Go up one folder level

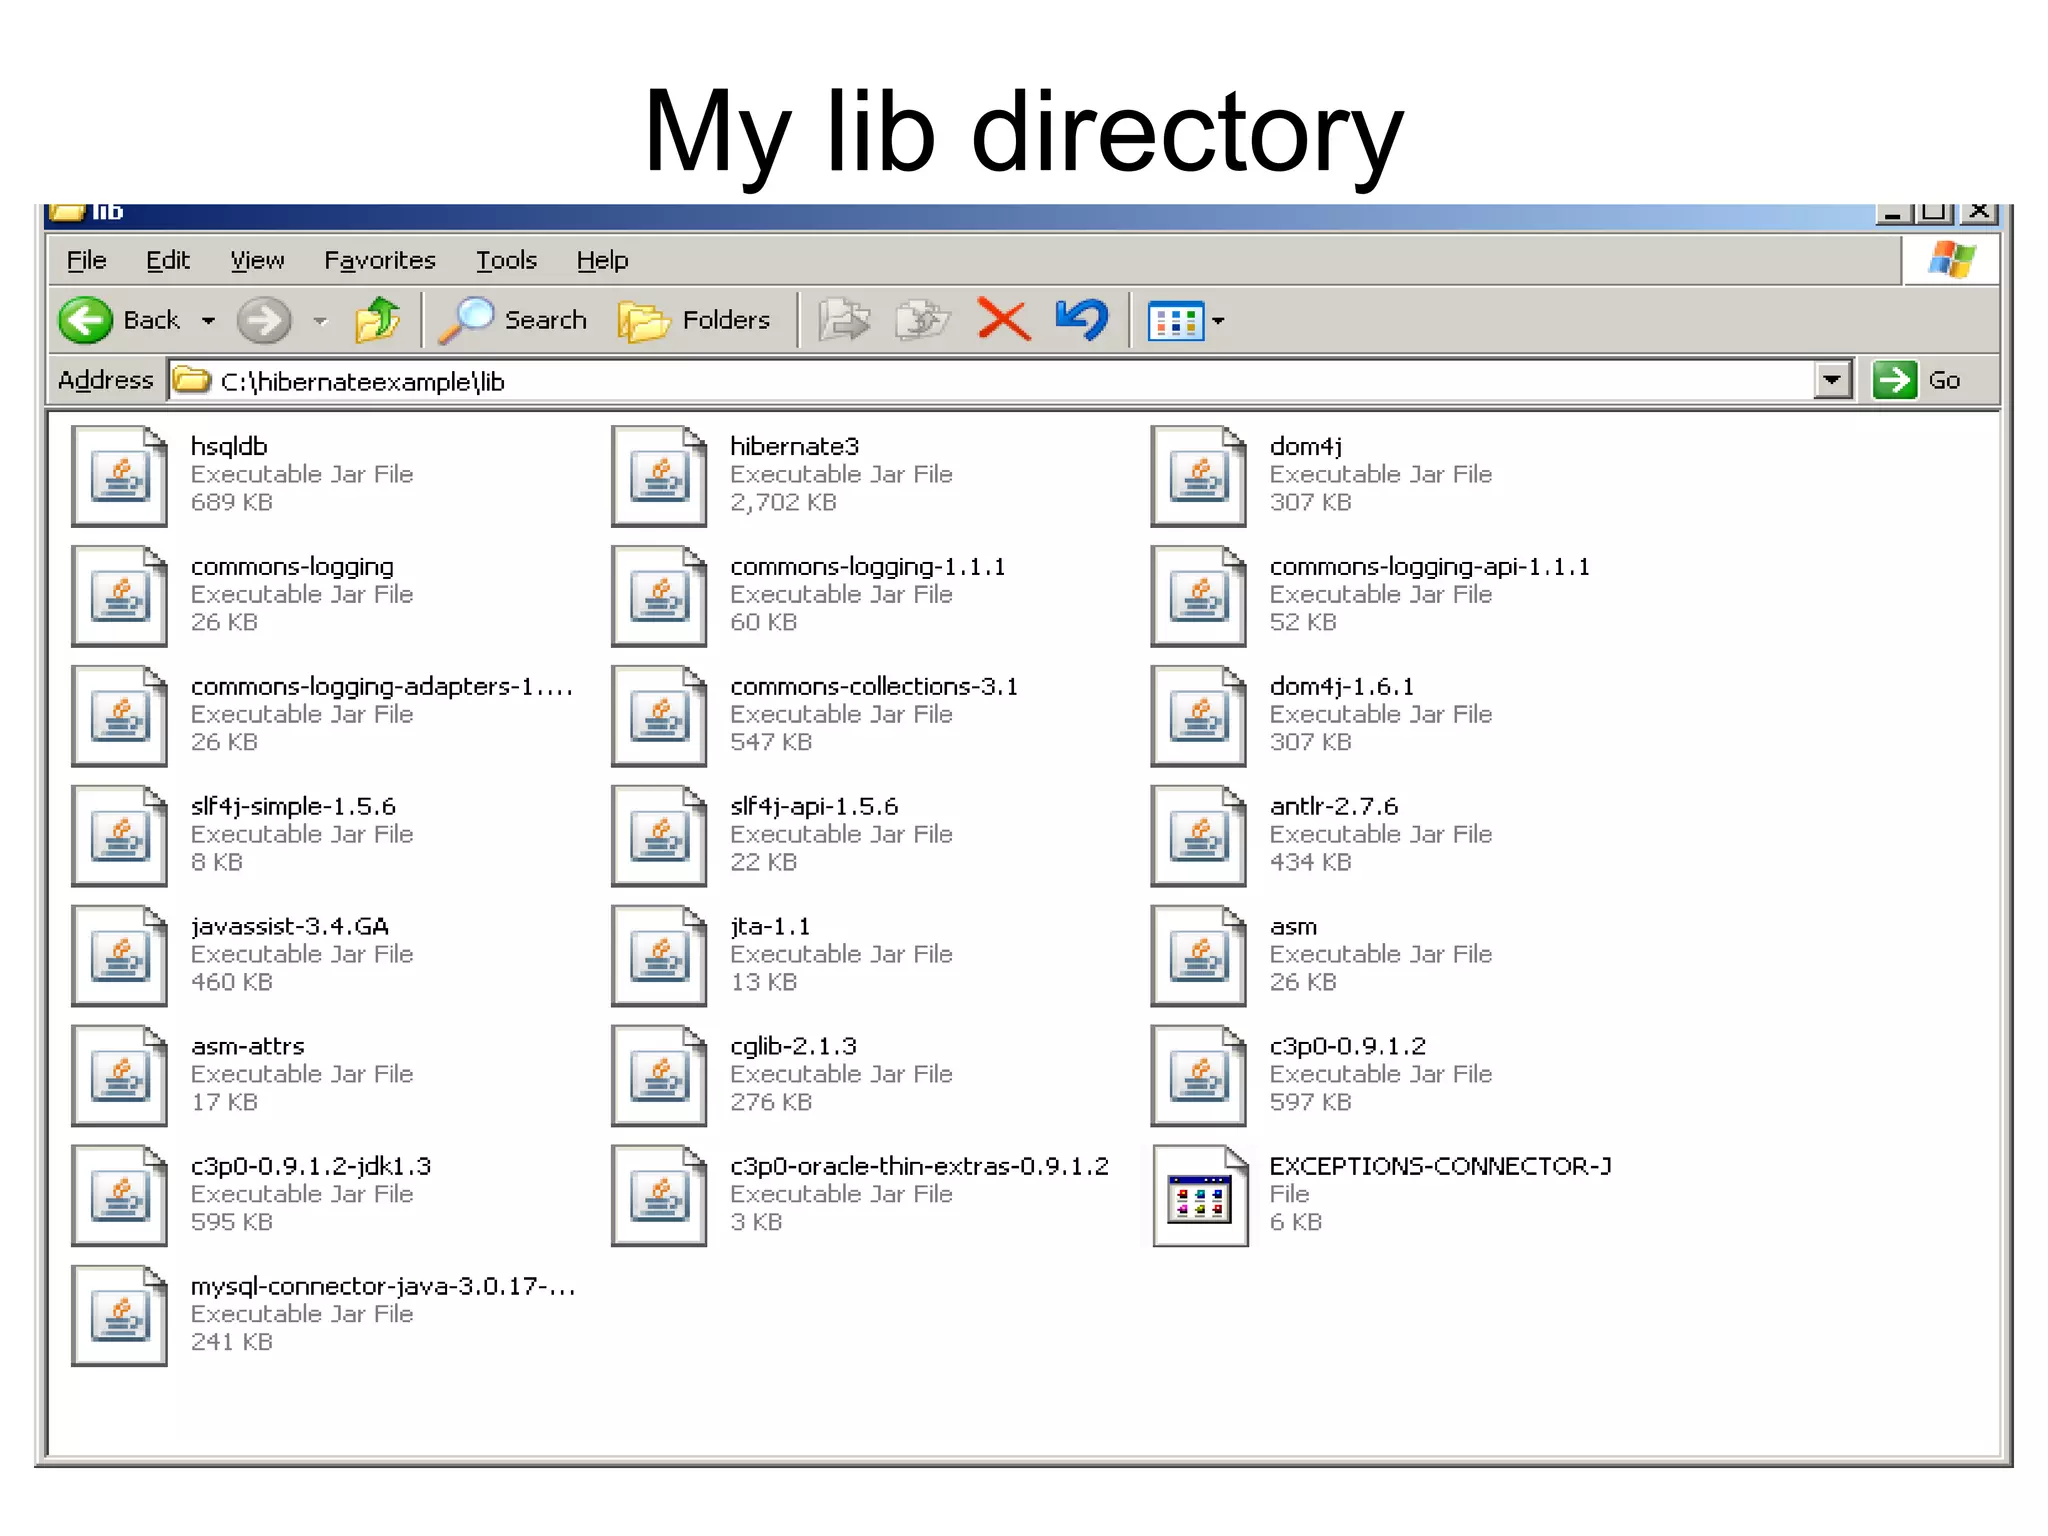click(x=378, y=320)
